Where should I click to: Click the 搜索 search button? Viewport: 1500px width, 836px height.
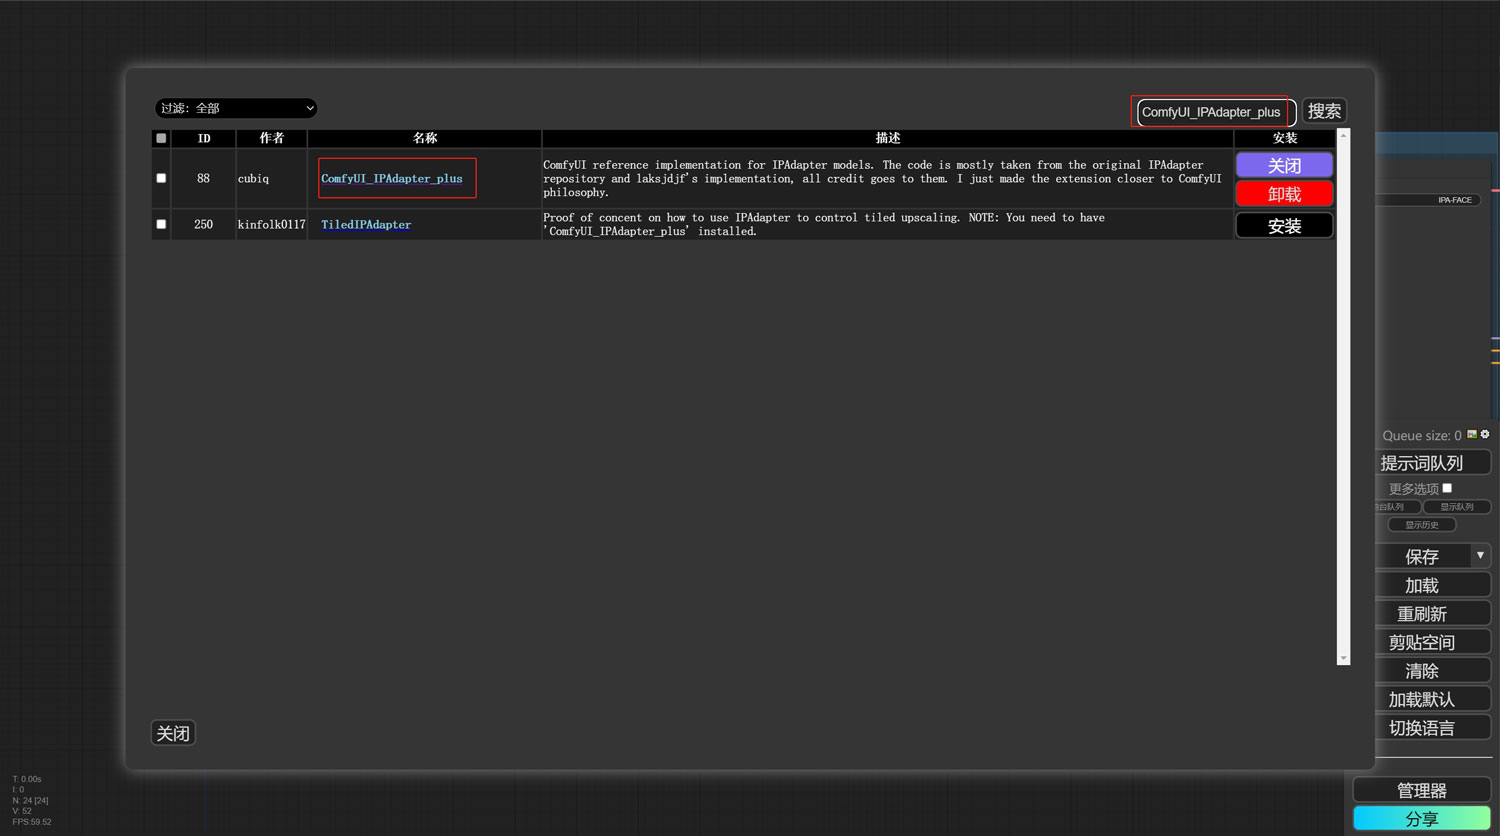coord(1324,111)
